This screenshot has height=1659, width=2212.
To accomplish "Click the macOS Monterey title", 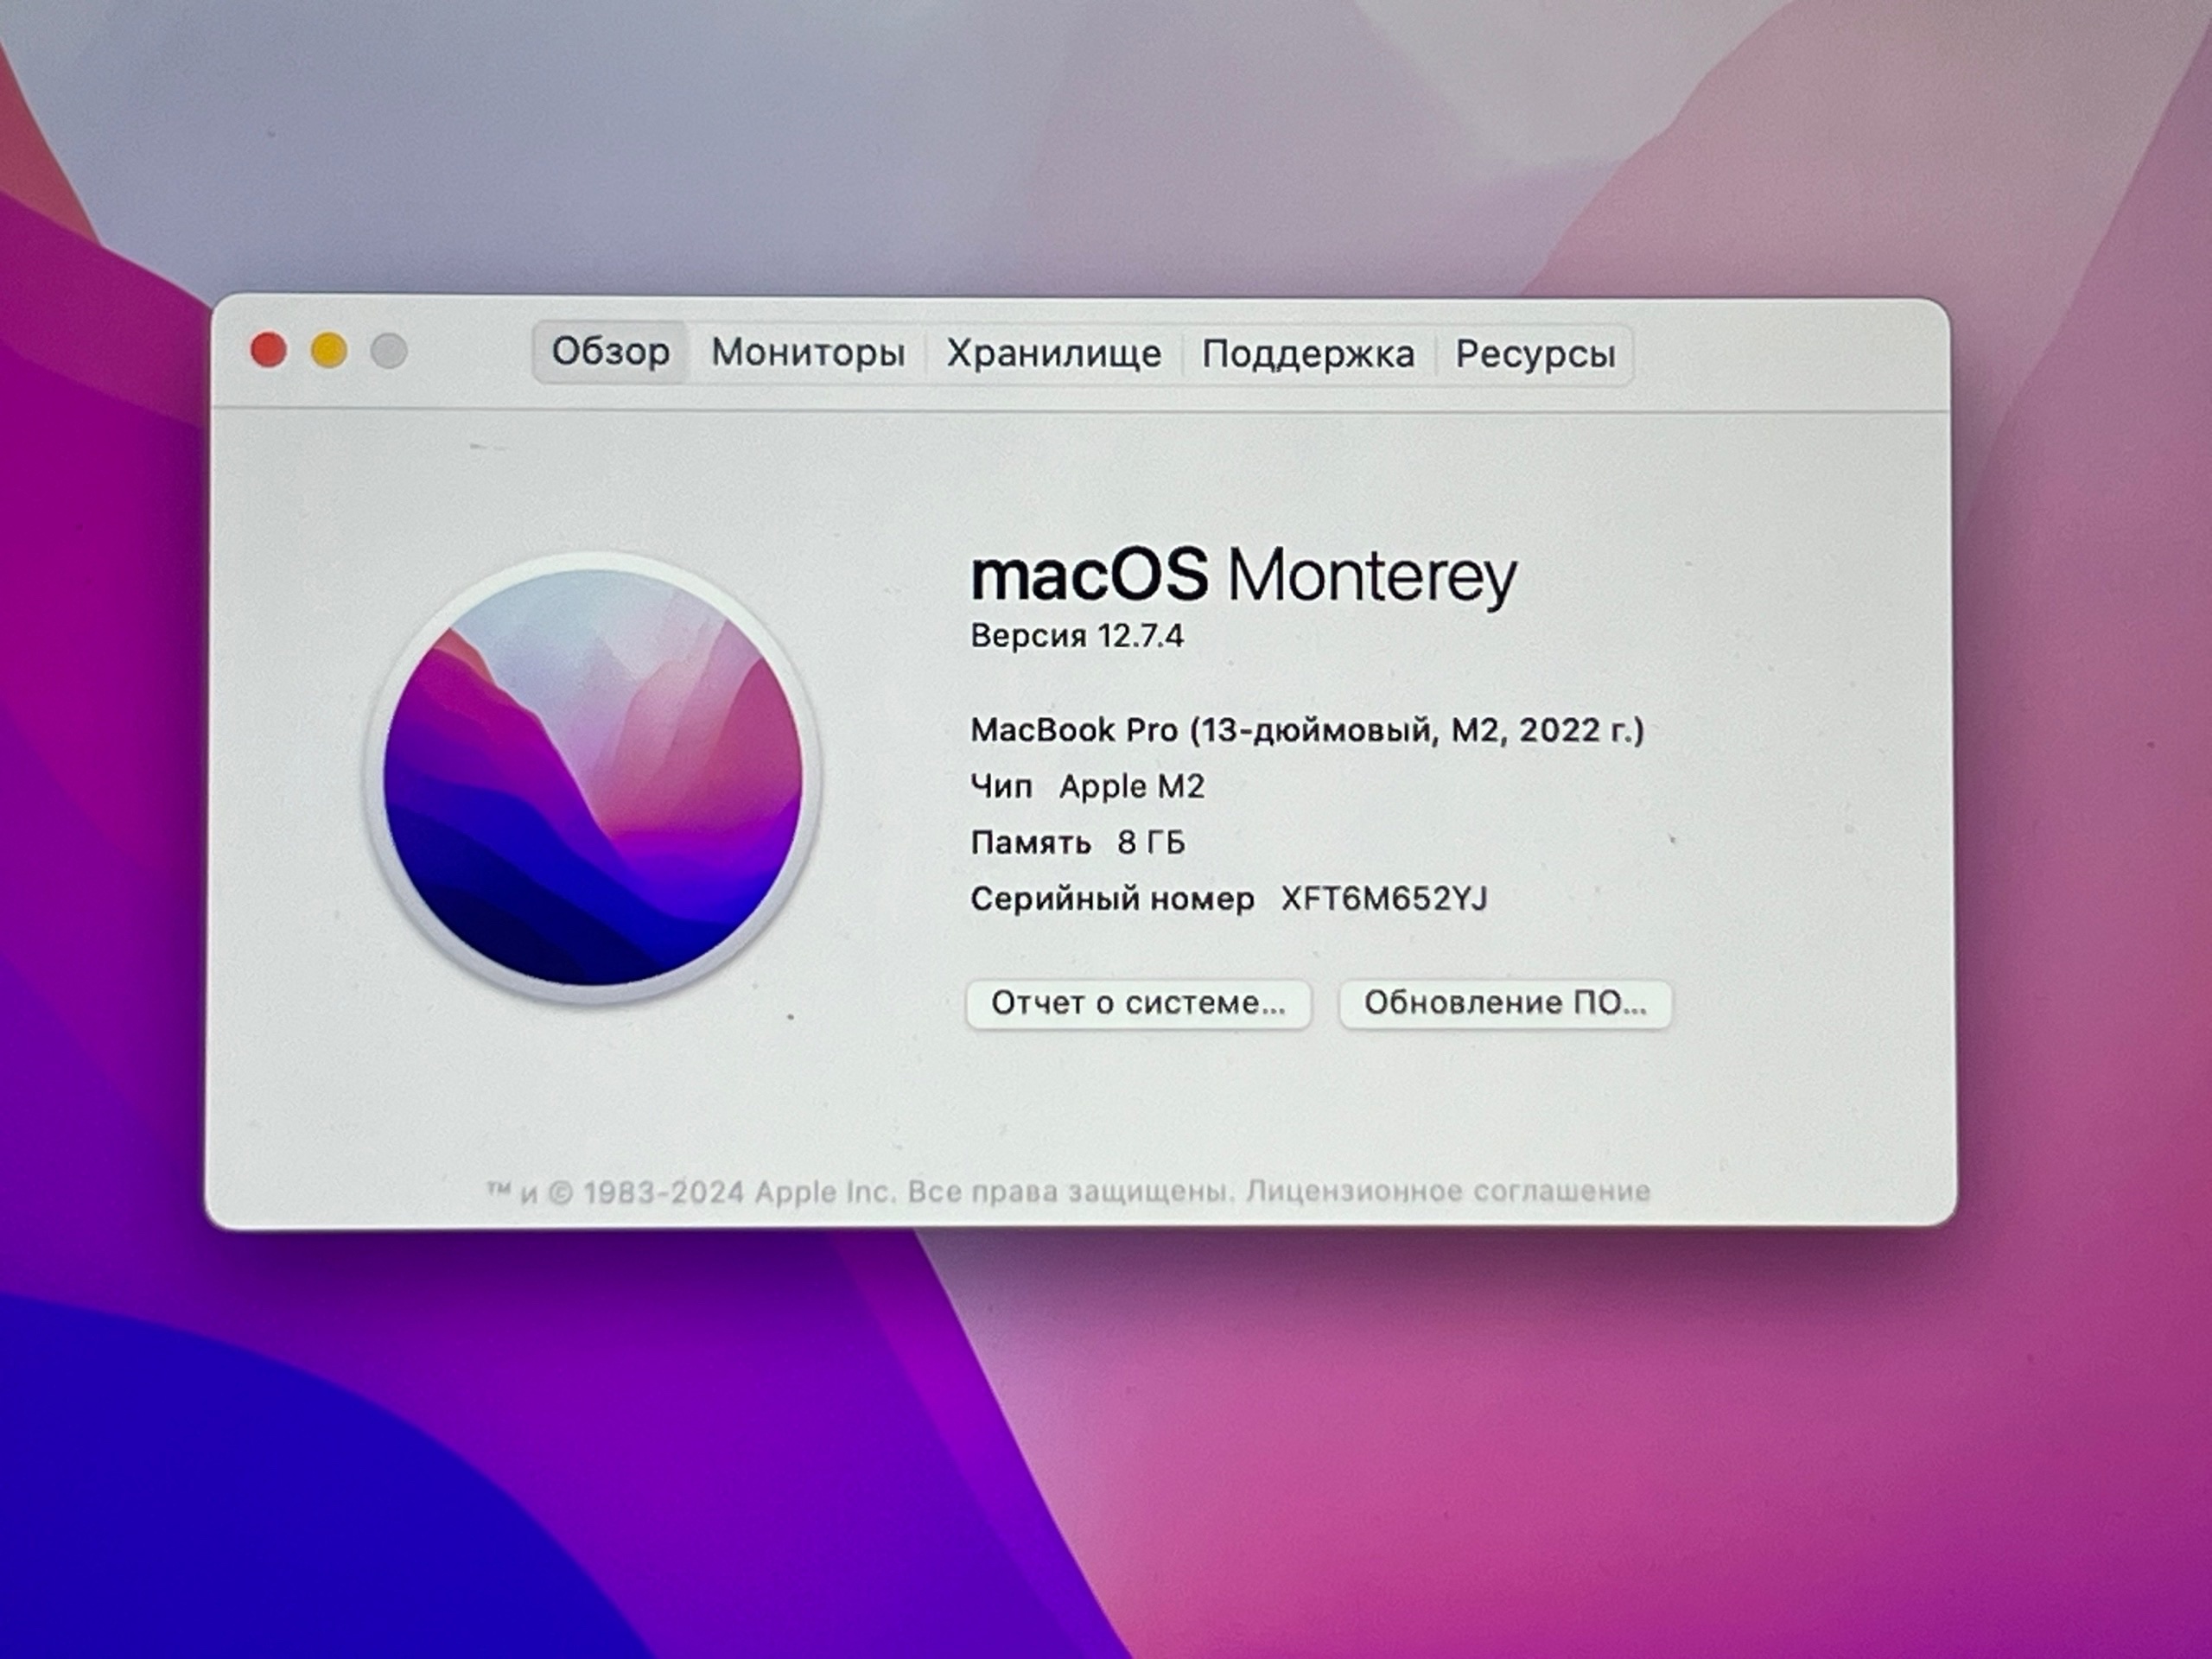I will point(1243,577).
